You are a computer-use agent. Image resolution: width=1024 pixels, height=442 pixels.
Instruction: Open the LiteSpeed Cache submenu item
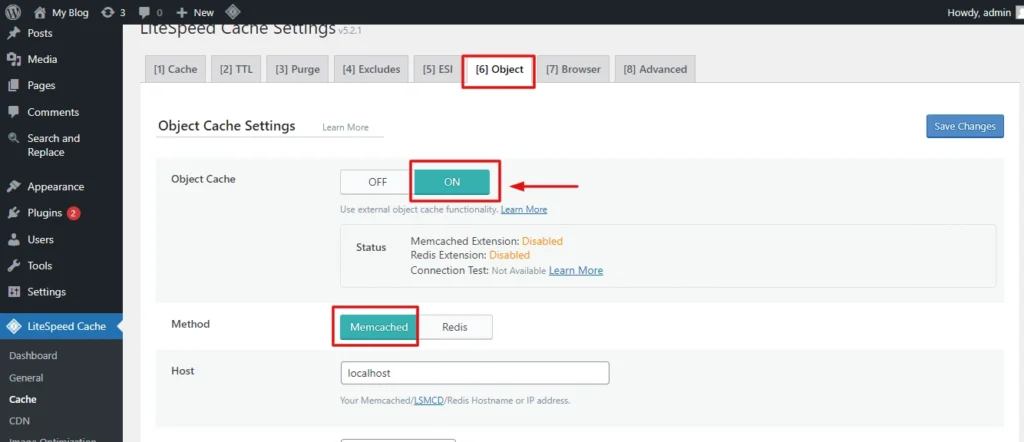pos(23,399)
